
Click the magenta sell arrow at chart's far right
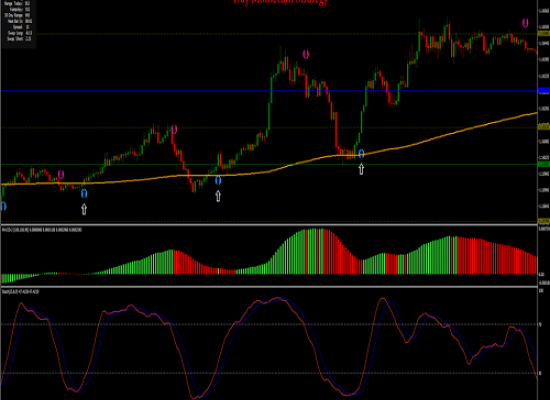click(x=525, y=23)
